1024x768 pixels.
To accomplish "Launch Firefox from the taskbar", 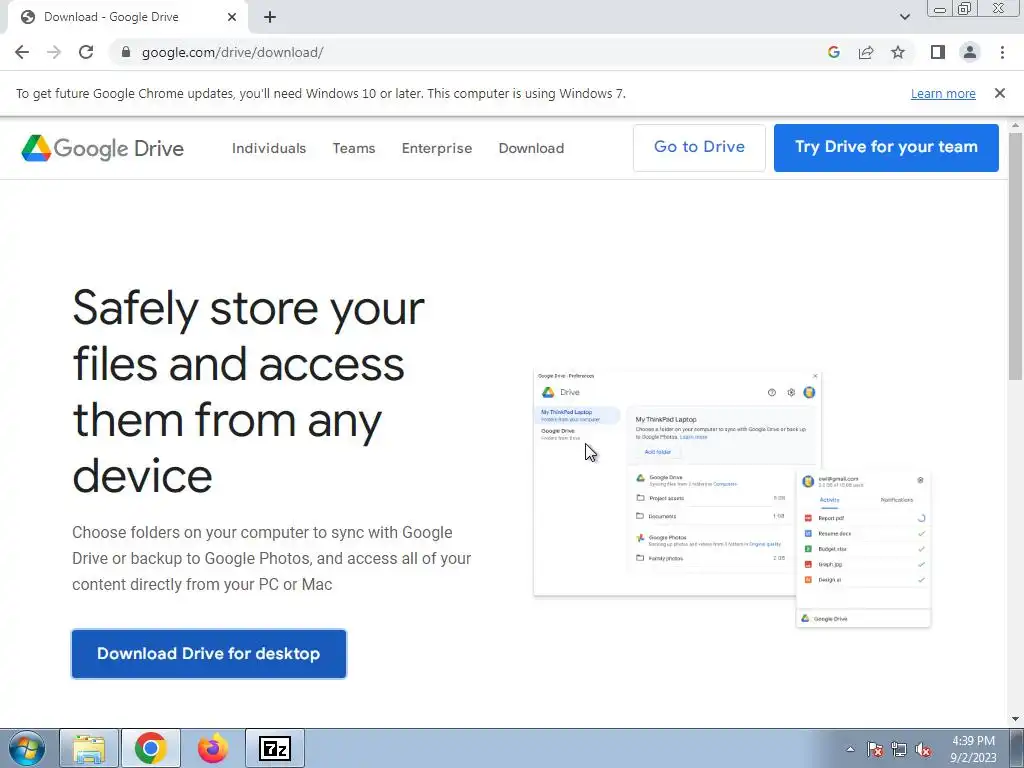I will point(213,748).
